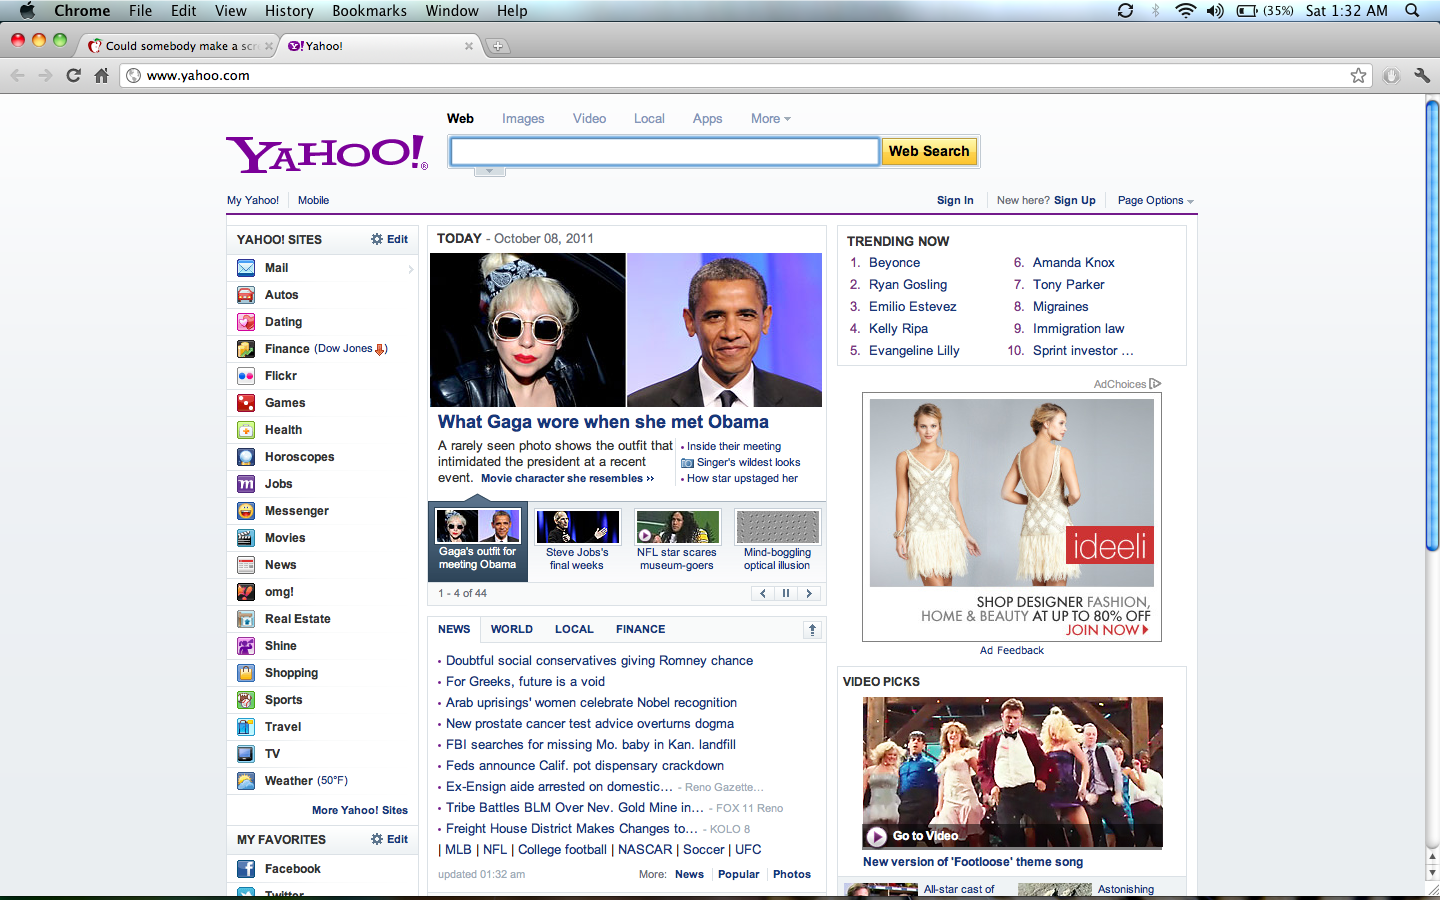Open the LOCAL news tab

574,629
